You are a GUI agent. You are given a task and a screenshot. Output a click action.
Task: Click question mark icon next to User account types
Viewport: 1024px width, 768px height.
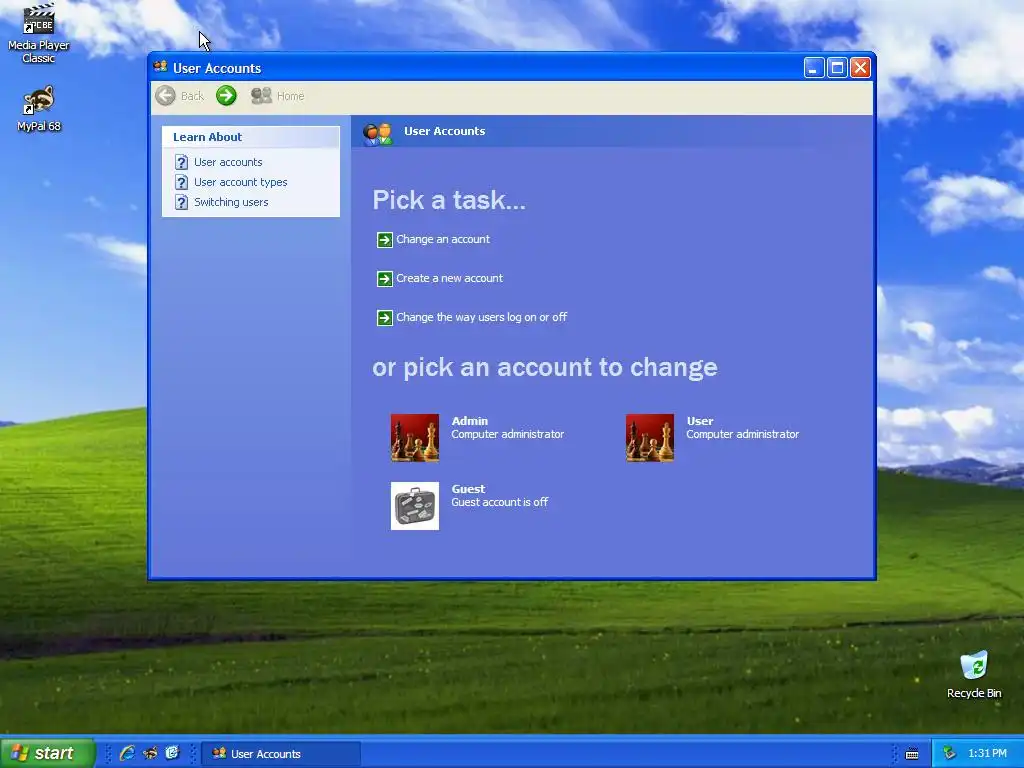(x=182, y=182)
